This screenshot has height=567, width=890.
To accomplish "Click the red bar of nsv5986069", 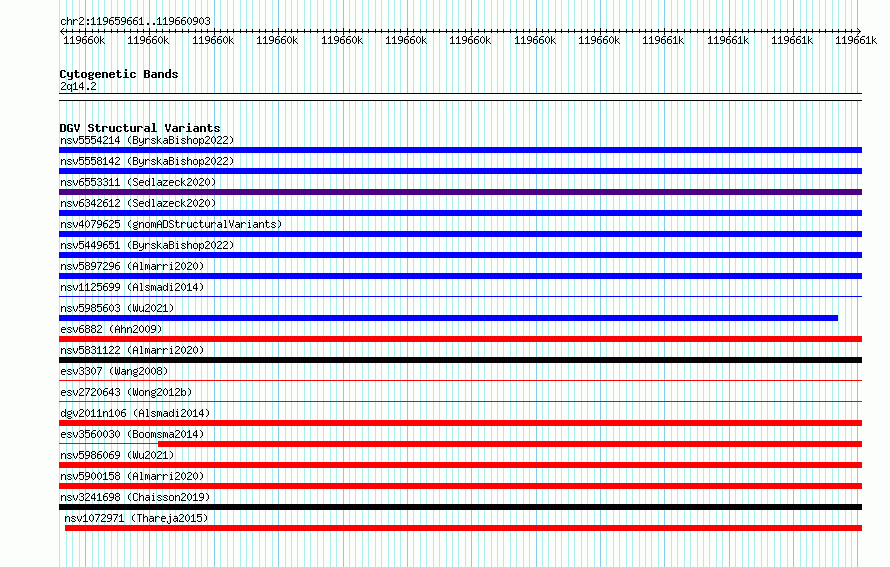I will 460,465.
